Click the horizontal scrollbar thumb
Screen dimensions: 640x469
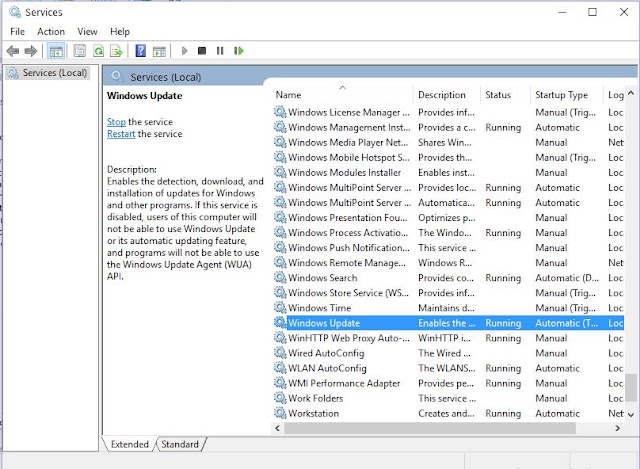coord(430,428)
